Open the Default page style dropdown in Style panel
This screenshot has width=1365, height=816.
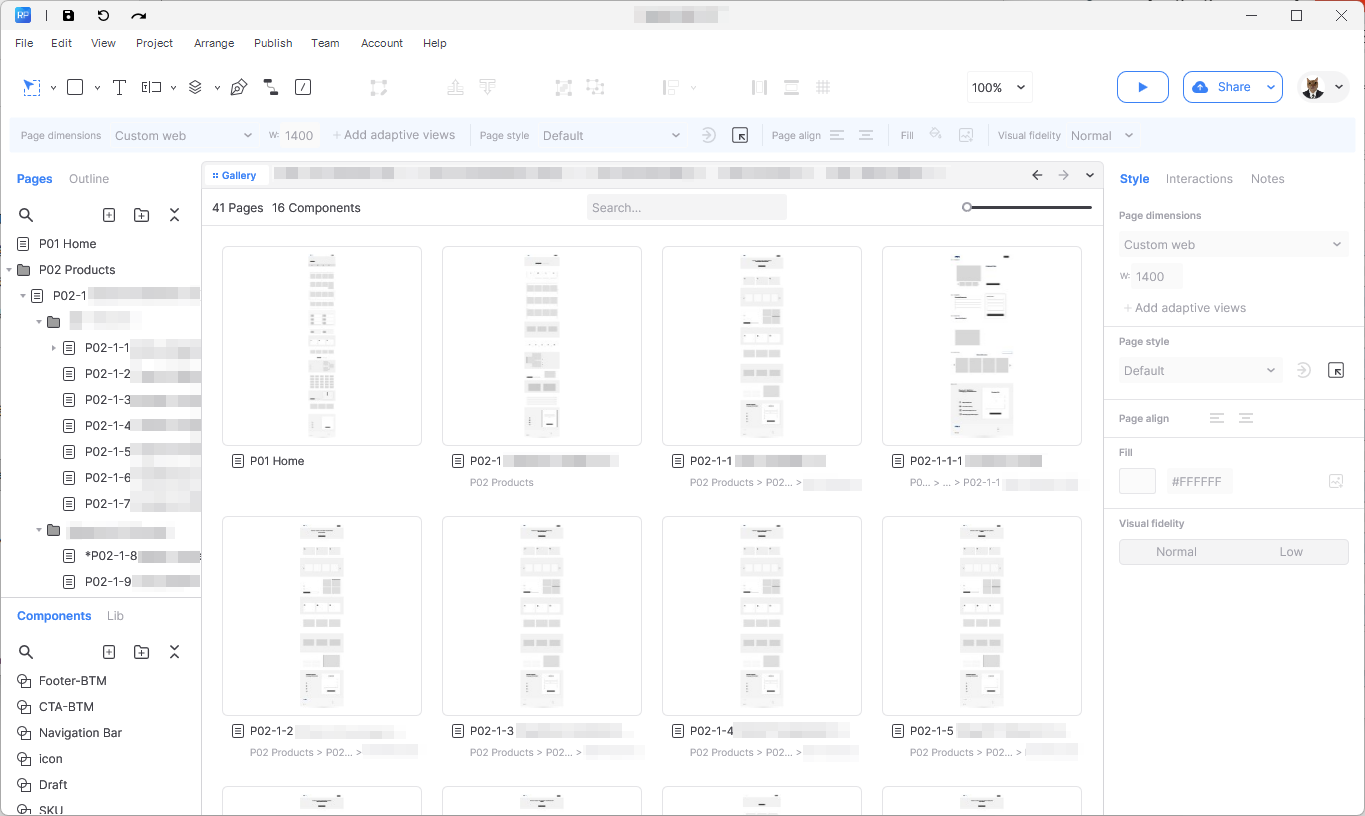pyautogui.click(x=1200, y=370)
